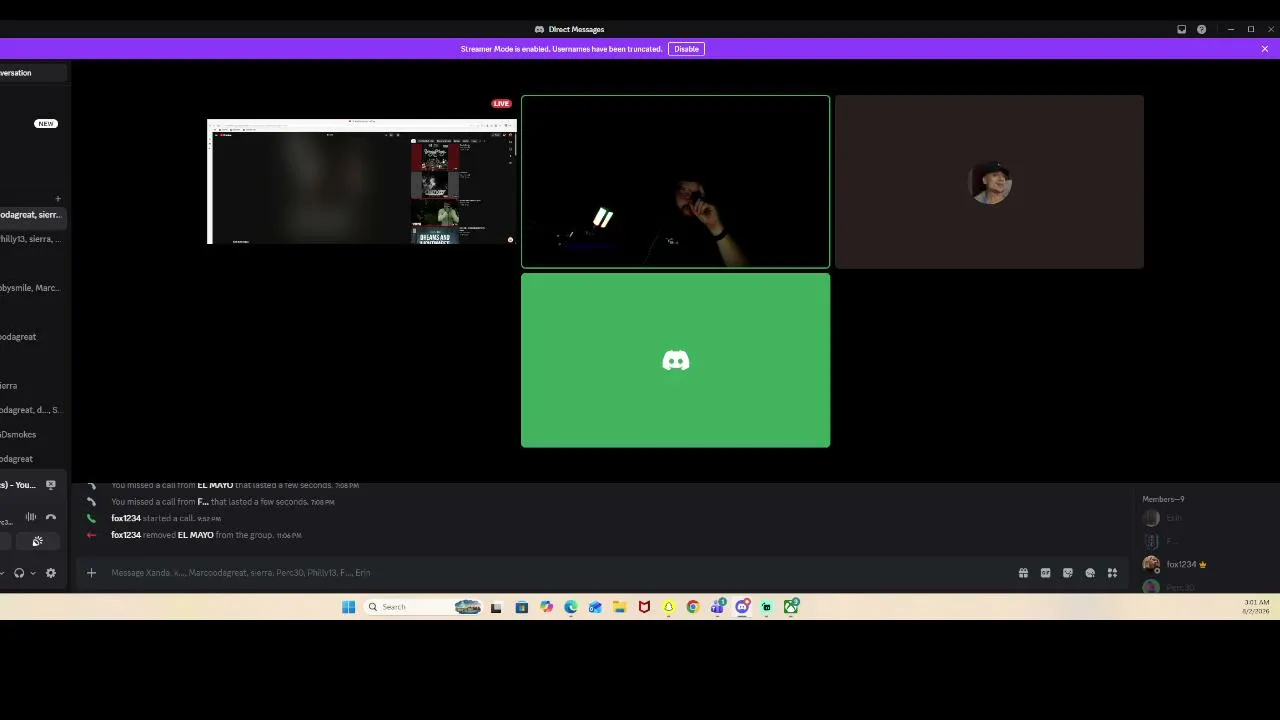Launch Google Chrome from the taskbar
This screenshot has height=720, width=1280.
pyautogui.click(x=693, y=607)
